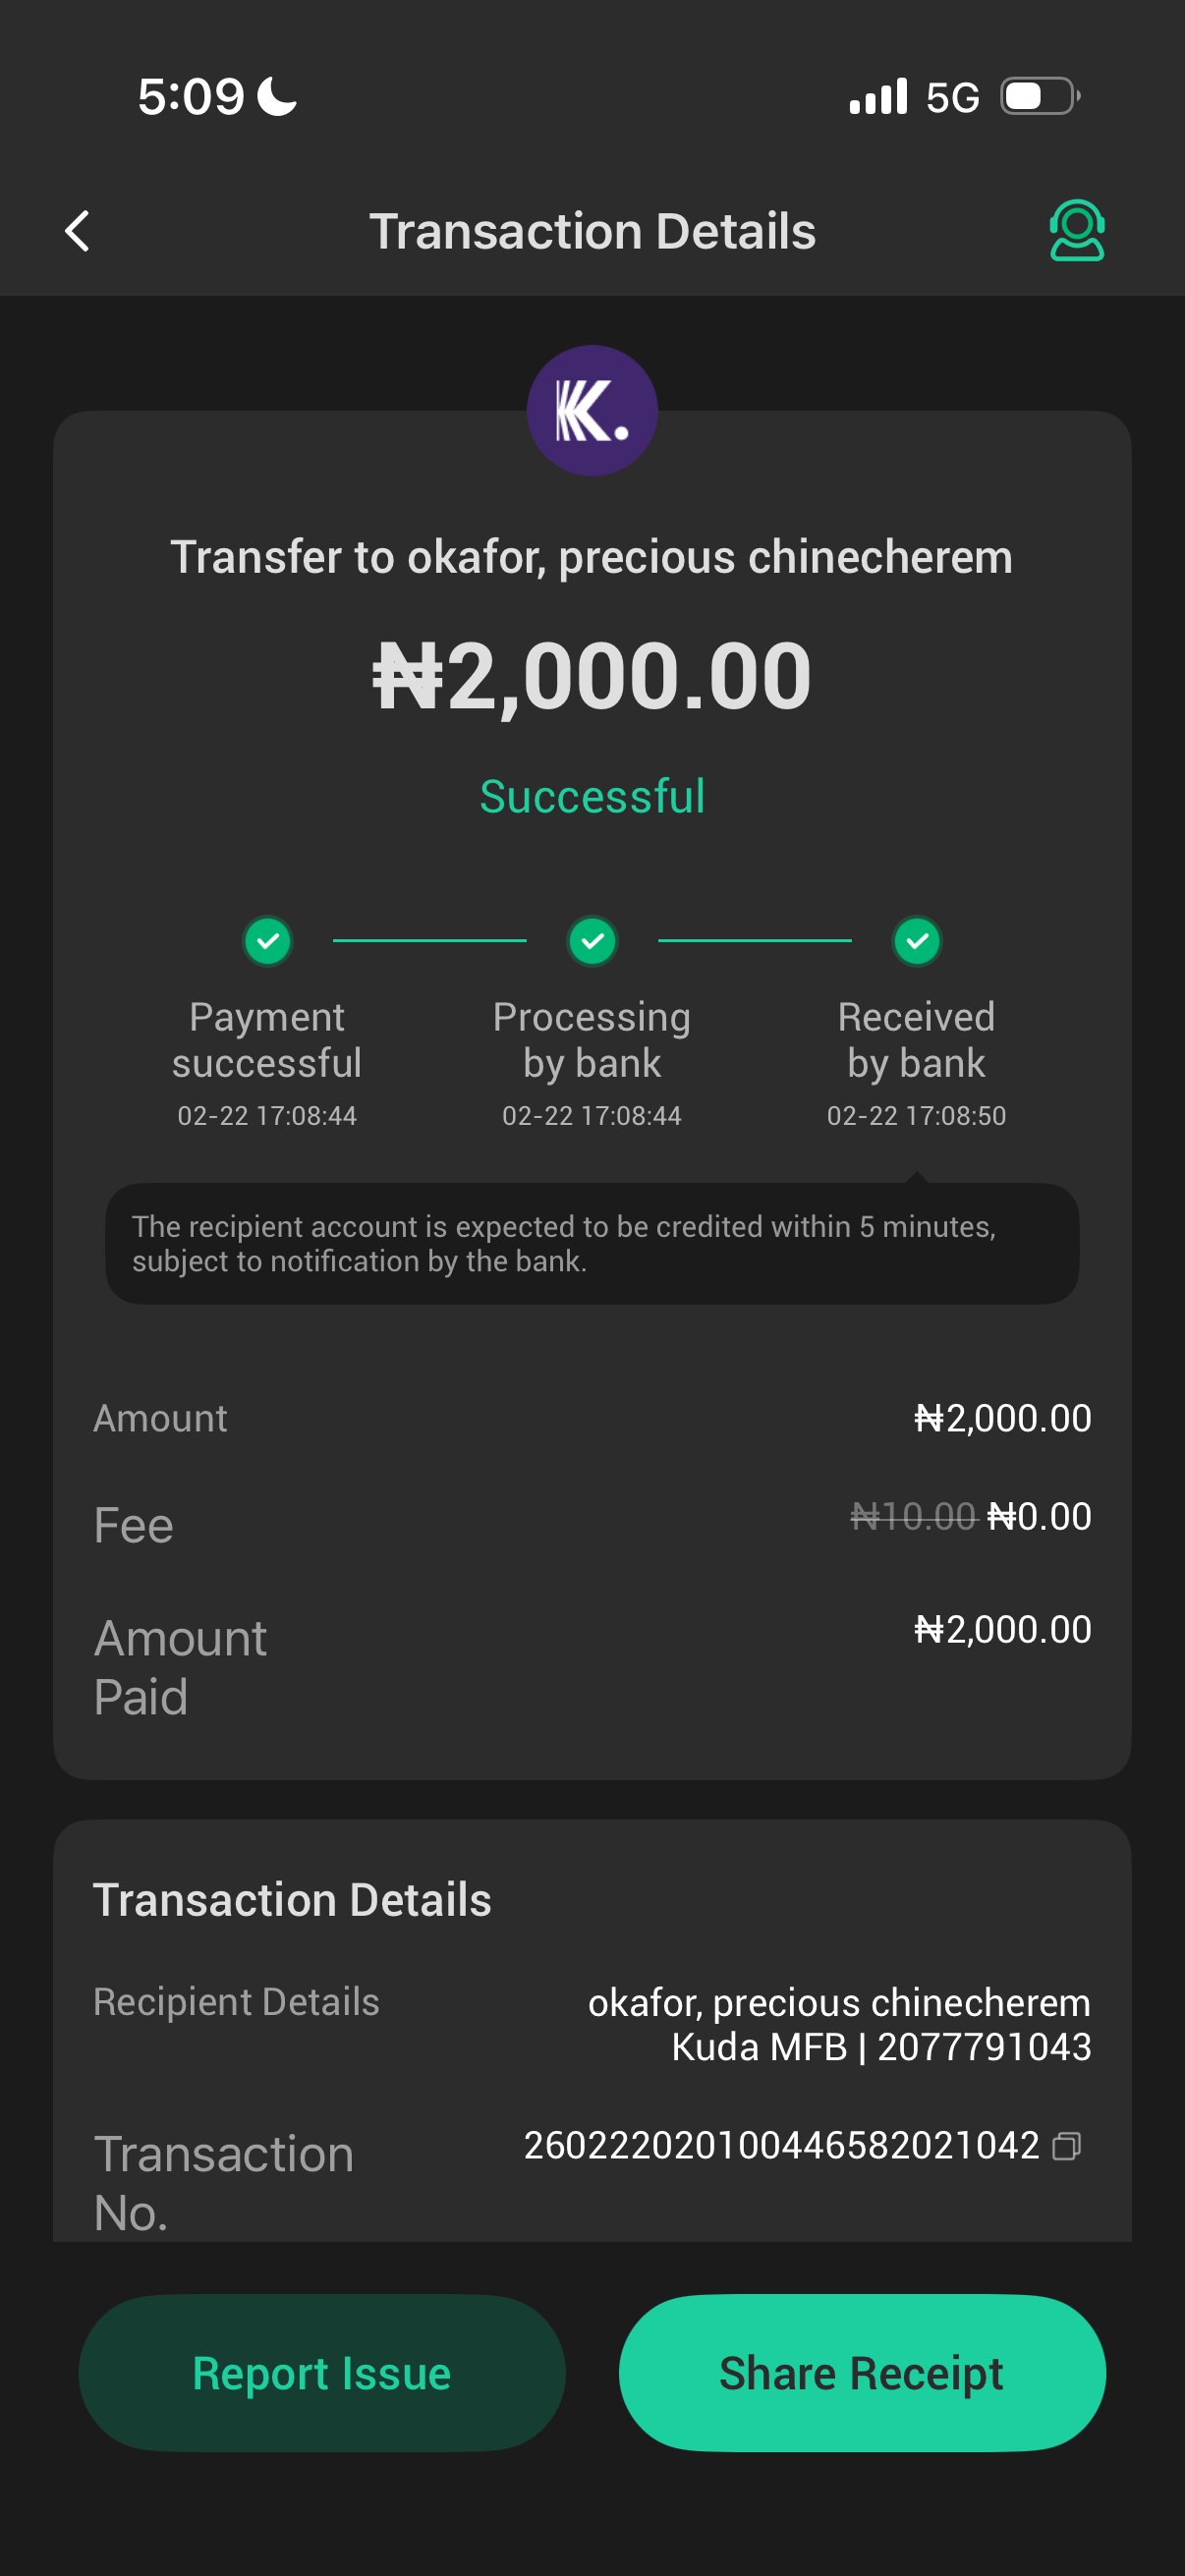Select the transaction number text
The height and width of the screenshot is (2576, 1185).
pyautogui.click(x=781, y=2146)
